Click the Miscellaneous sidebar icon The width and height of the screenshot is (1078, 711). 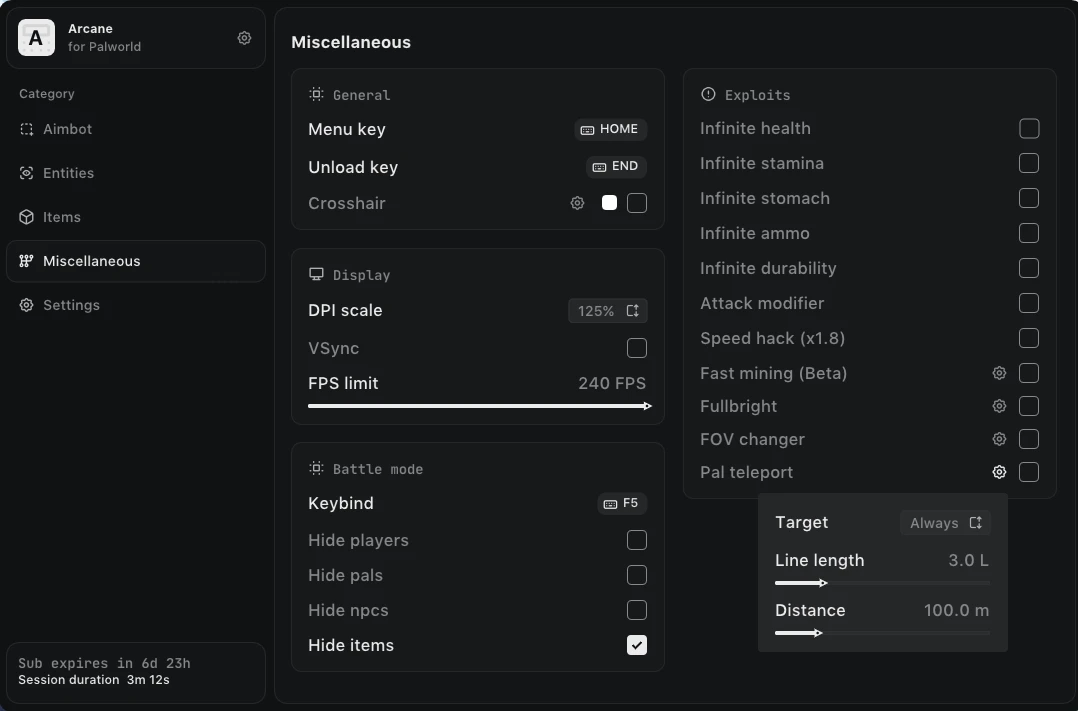coord(26,261)
